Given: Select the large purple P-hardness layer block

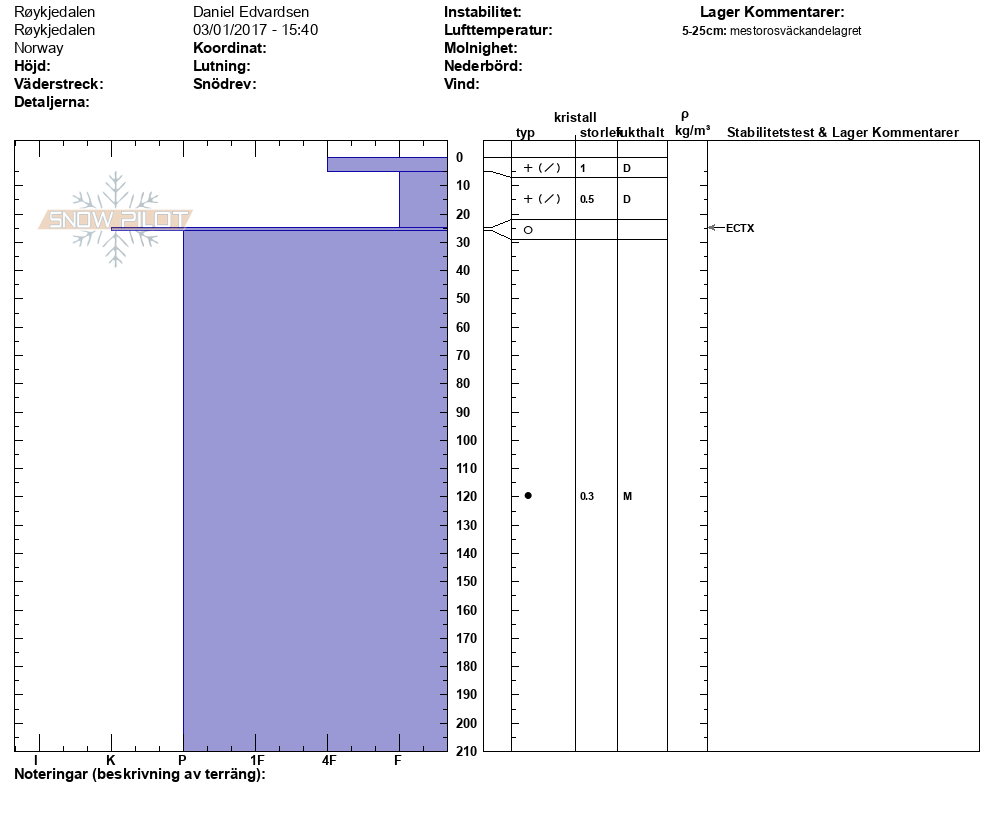Looking at the screenshot, I should tap(314, 490).
